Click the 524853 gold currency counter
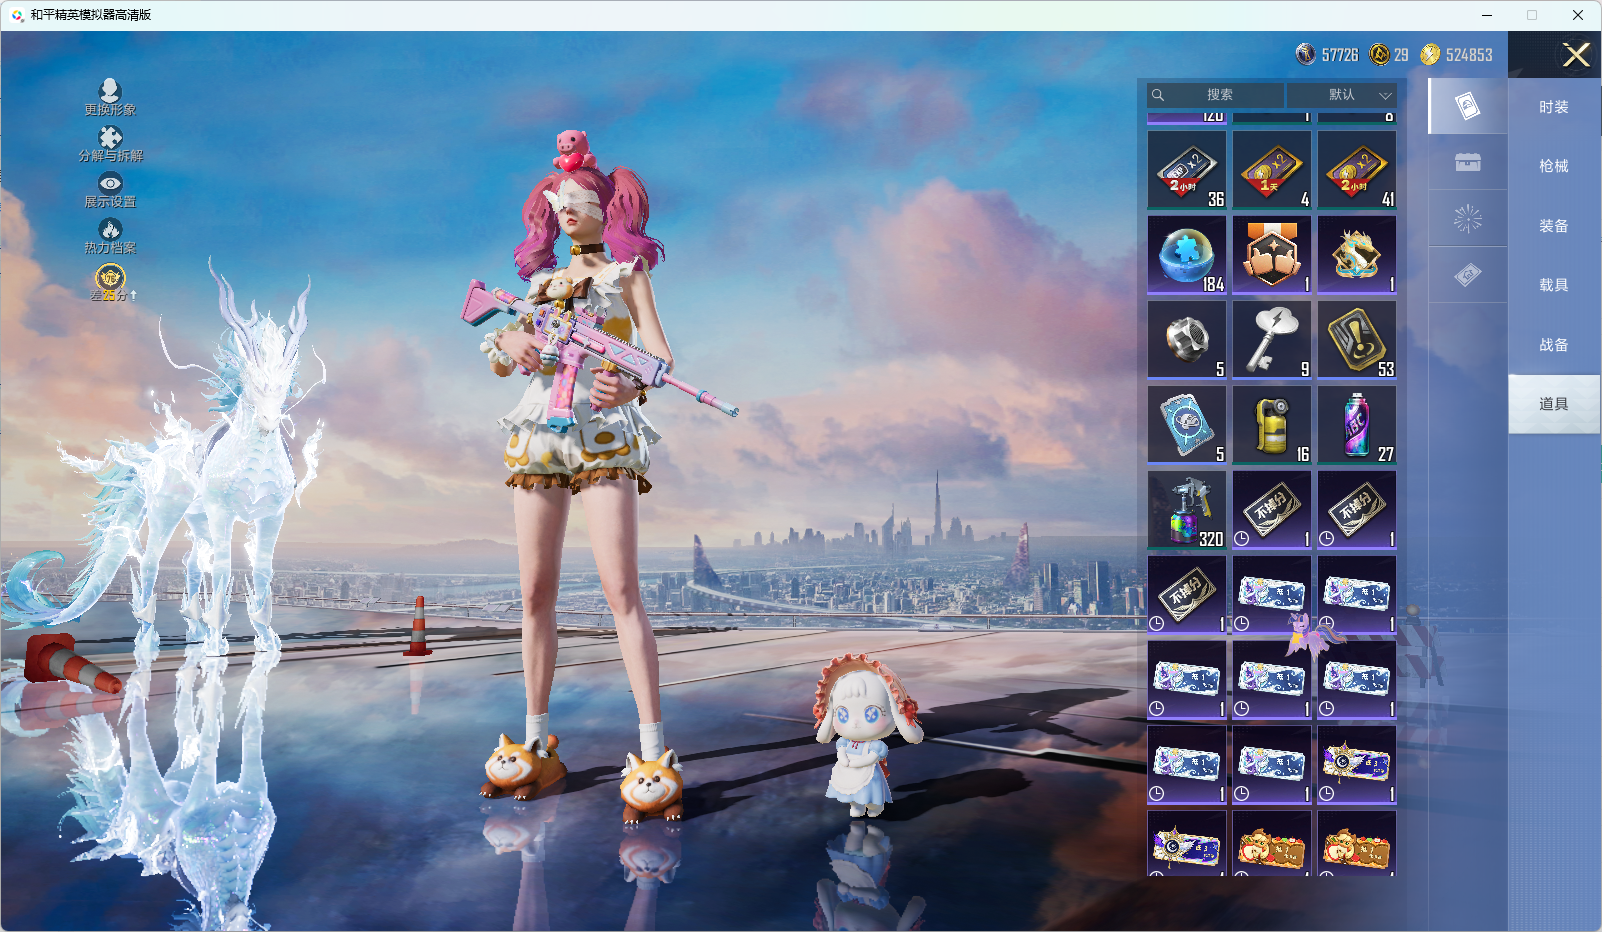 click(x=1456, y=55)
